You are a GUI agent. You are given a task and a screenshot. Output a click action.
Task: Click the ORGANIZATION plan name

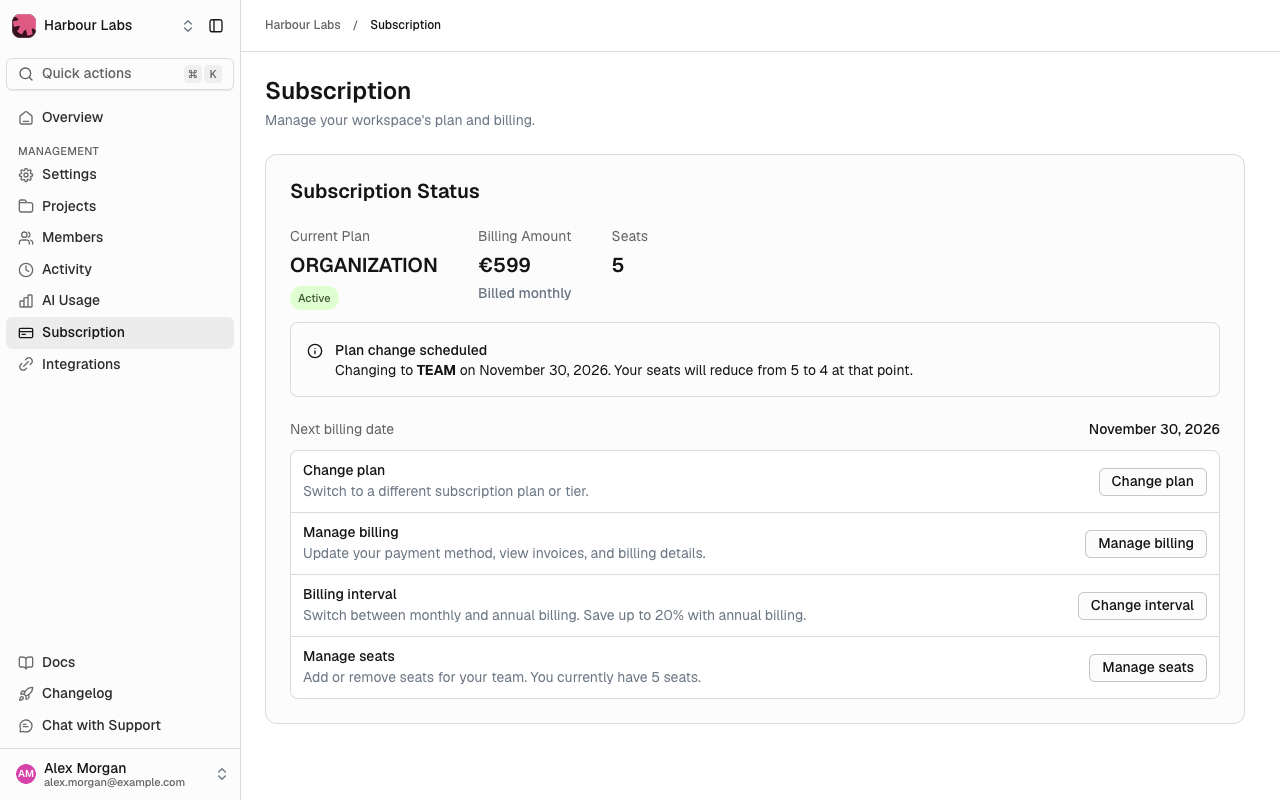(364, 265)
